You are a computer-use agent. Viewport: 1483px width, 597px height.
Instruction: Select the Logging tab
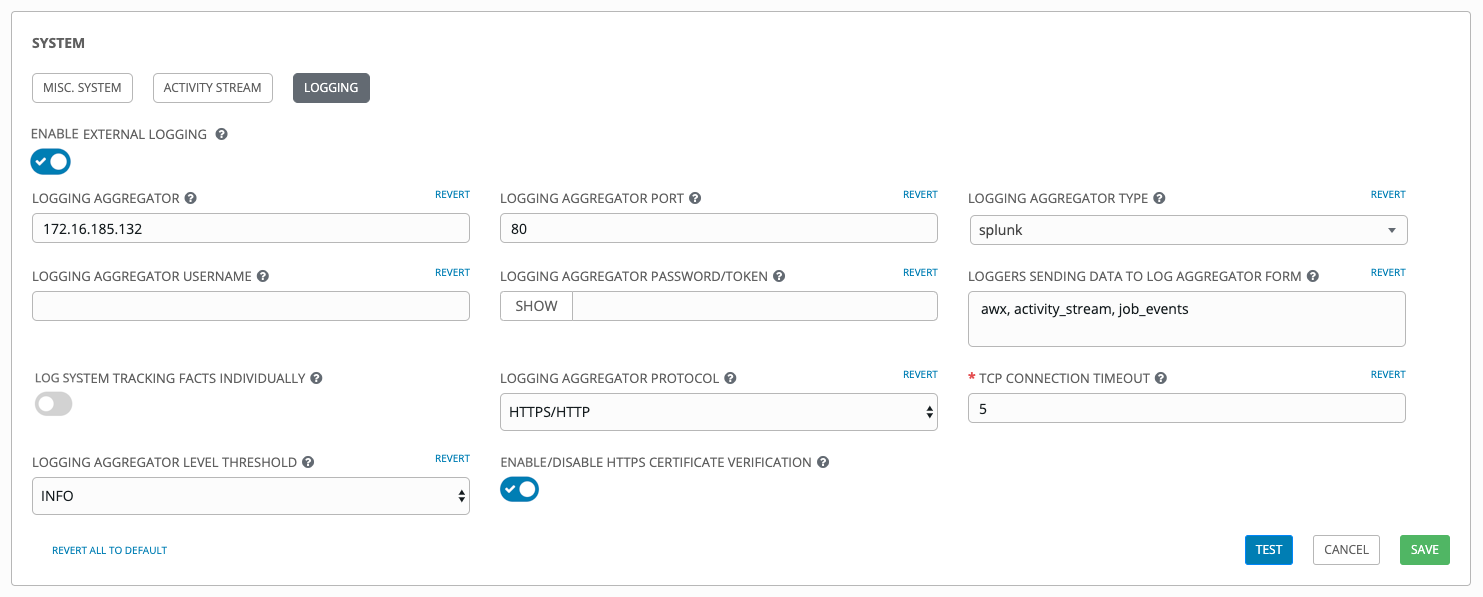331,88
